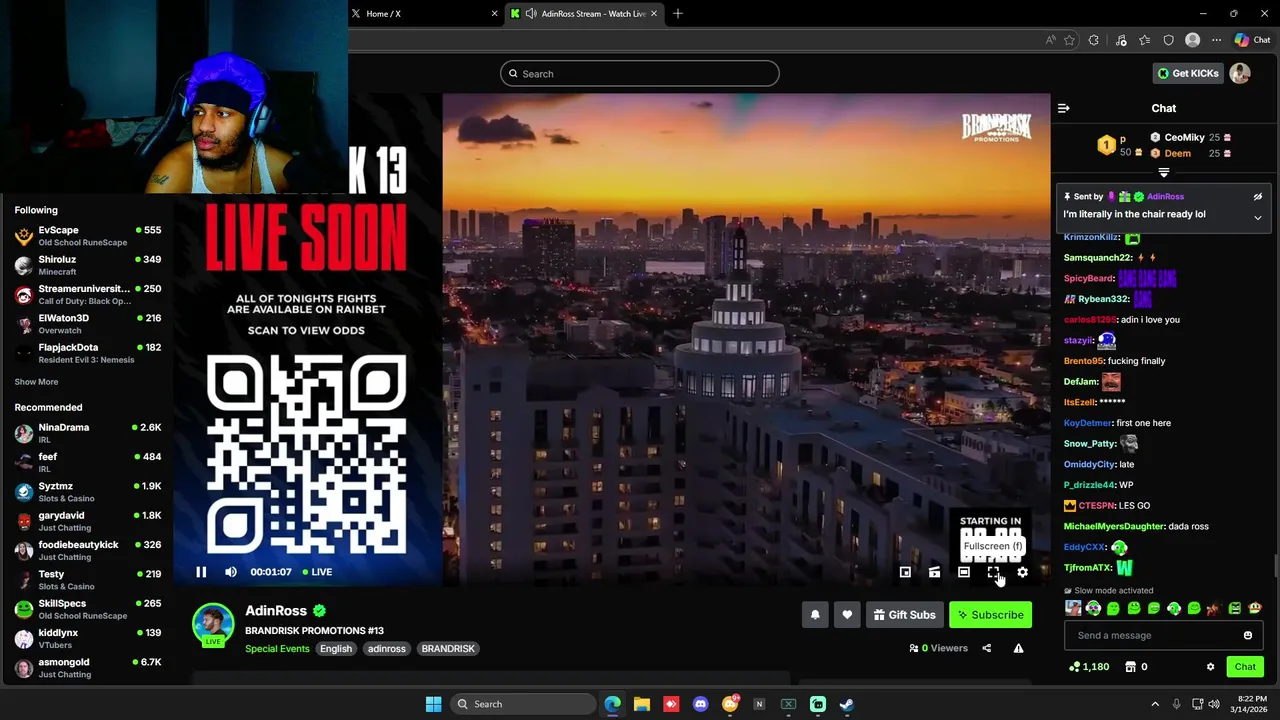Open ElWaton3D channel in sidebar
Screen dimensions: 1280x720
pyautogui.click(x=88, y=323)
